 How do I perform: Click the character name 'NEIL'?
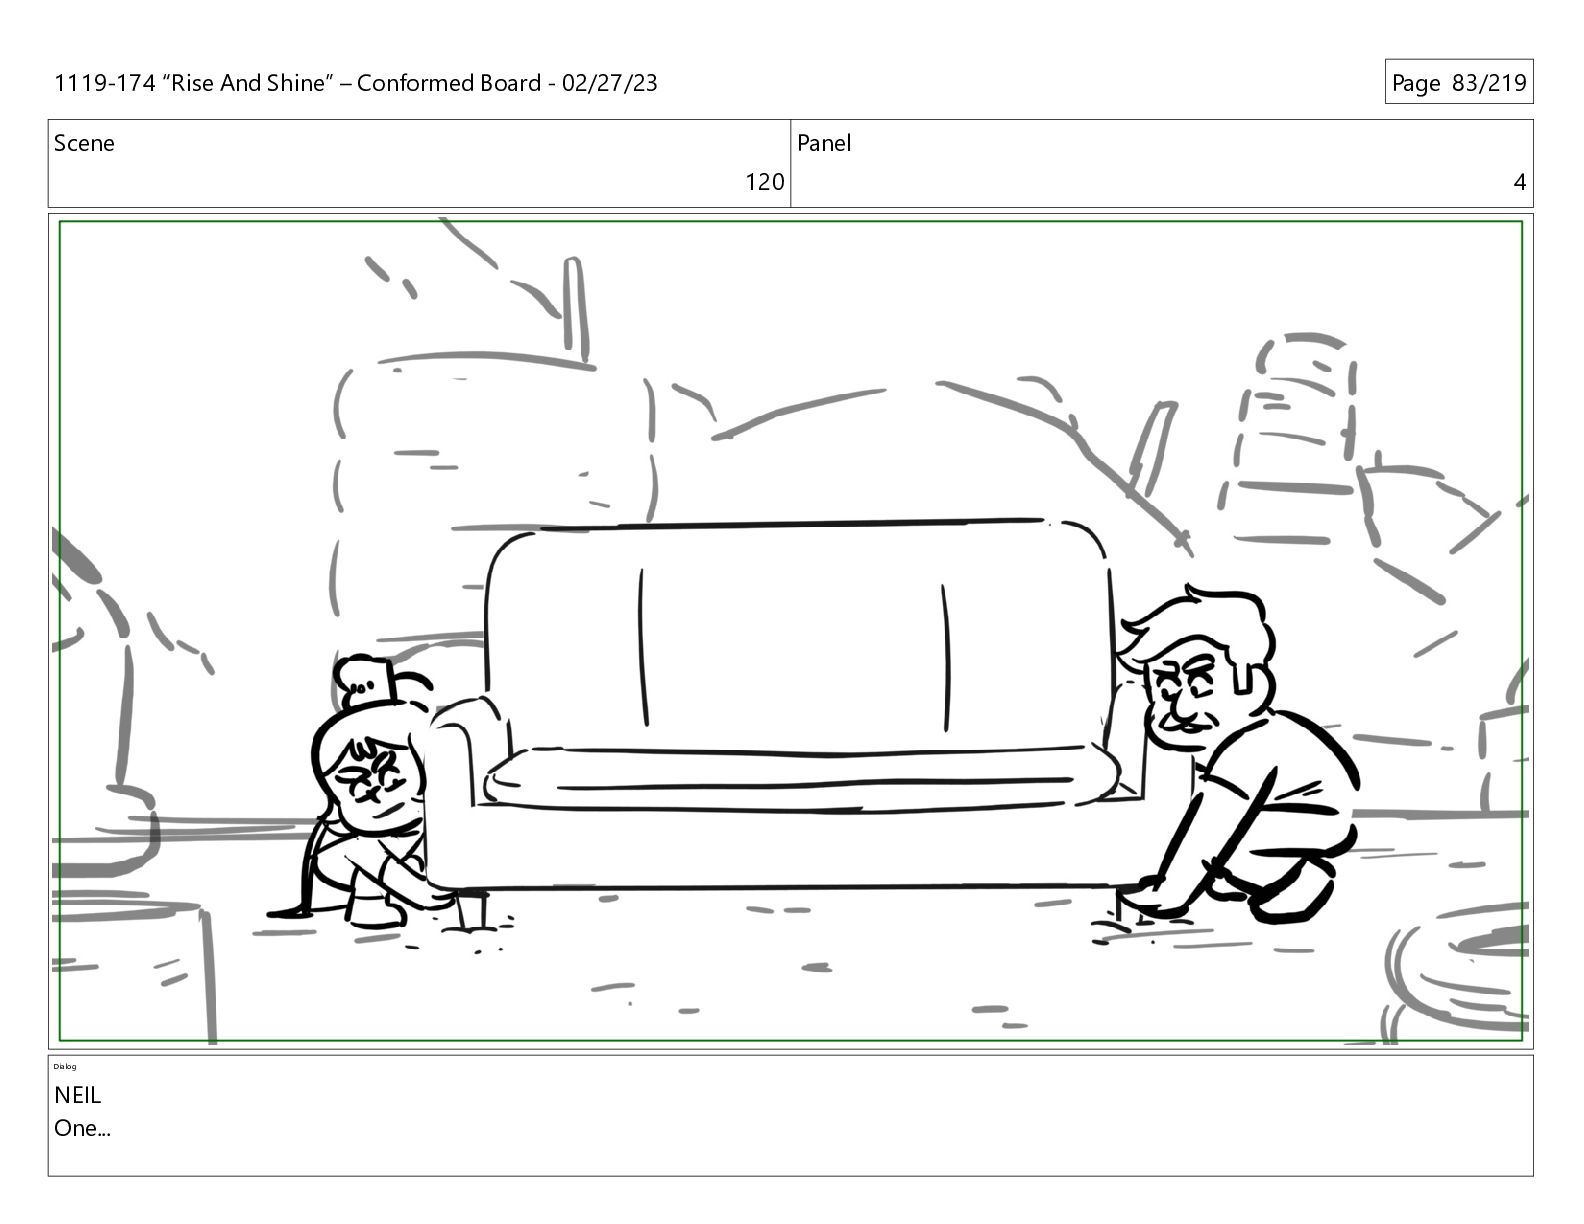[x=78, y=1095]
